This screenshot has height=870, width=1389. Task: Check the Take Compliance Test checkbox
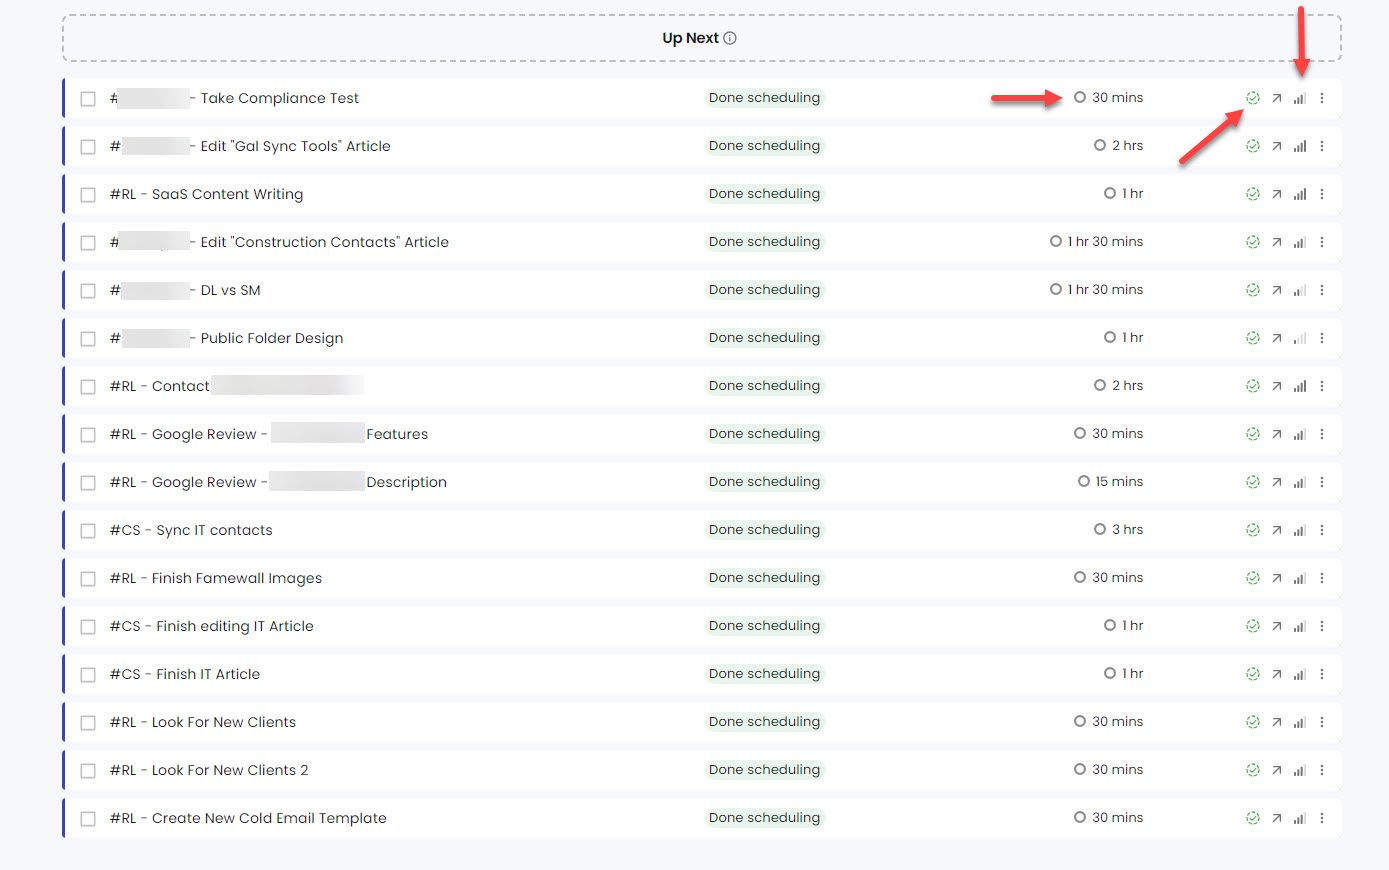(x=88, y=99)
